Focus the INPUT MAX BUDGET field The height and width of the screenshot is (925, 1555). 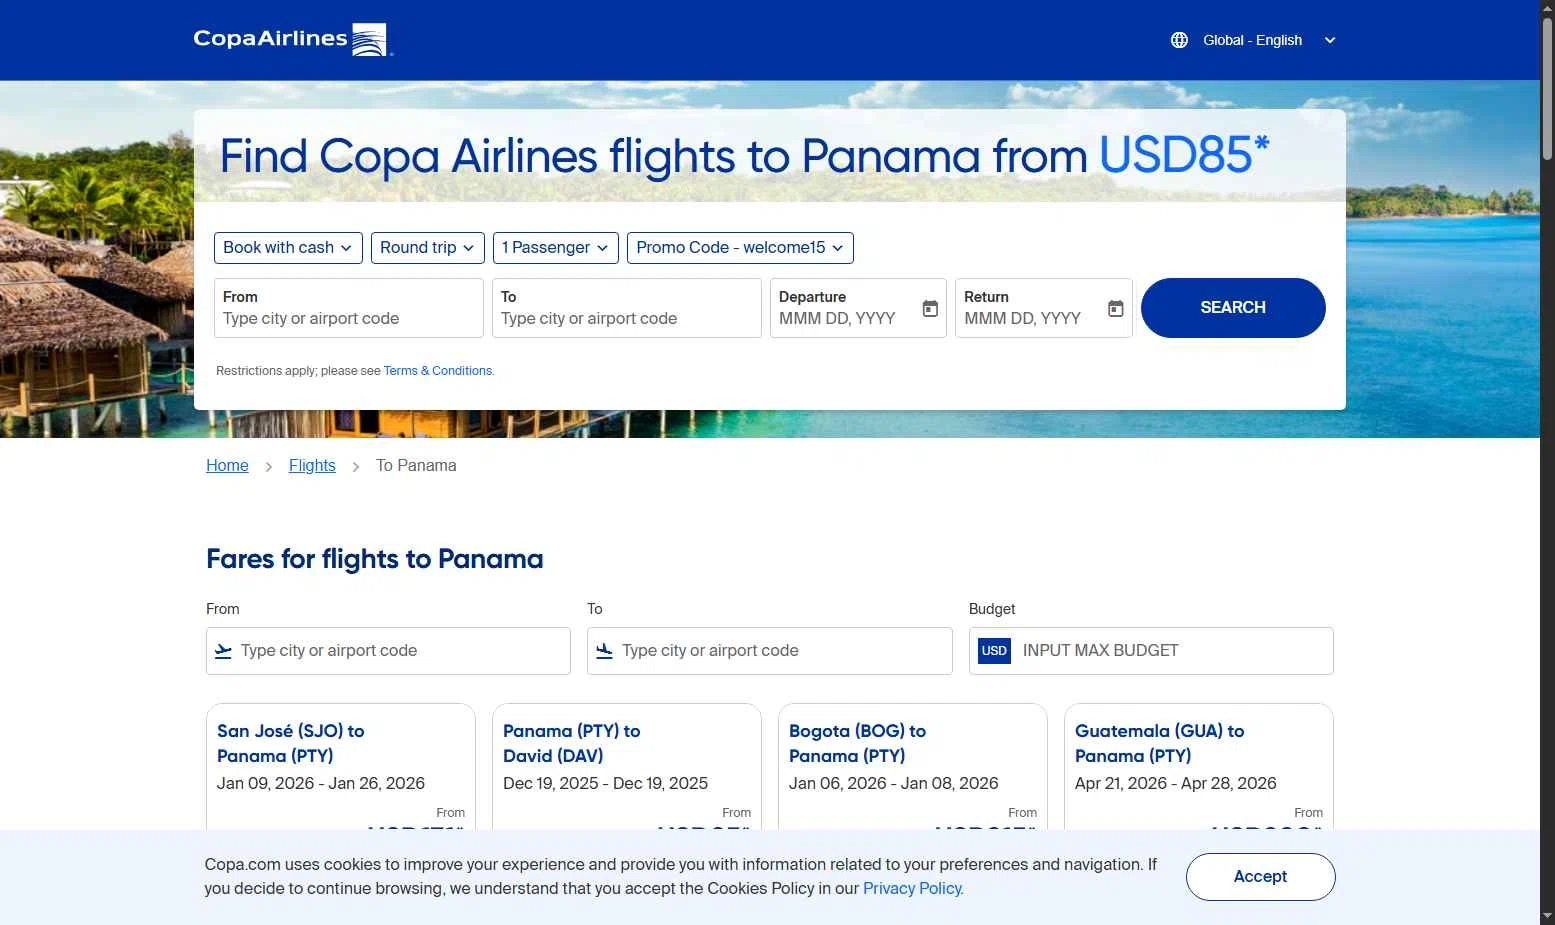pos(1170,651)
